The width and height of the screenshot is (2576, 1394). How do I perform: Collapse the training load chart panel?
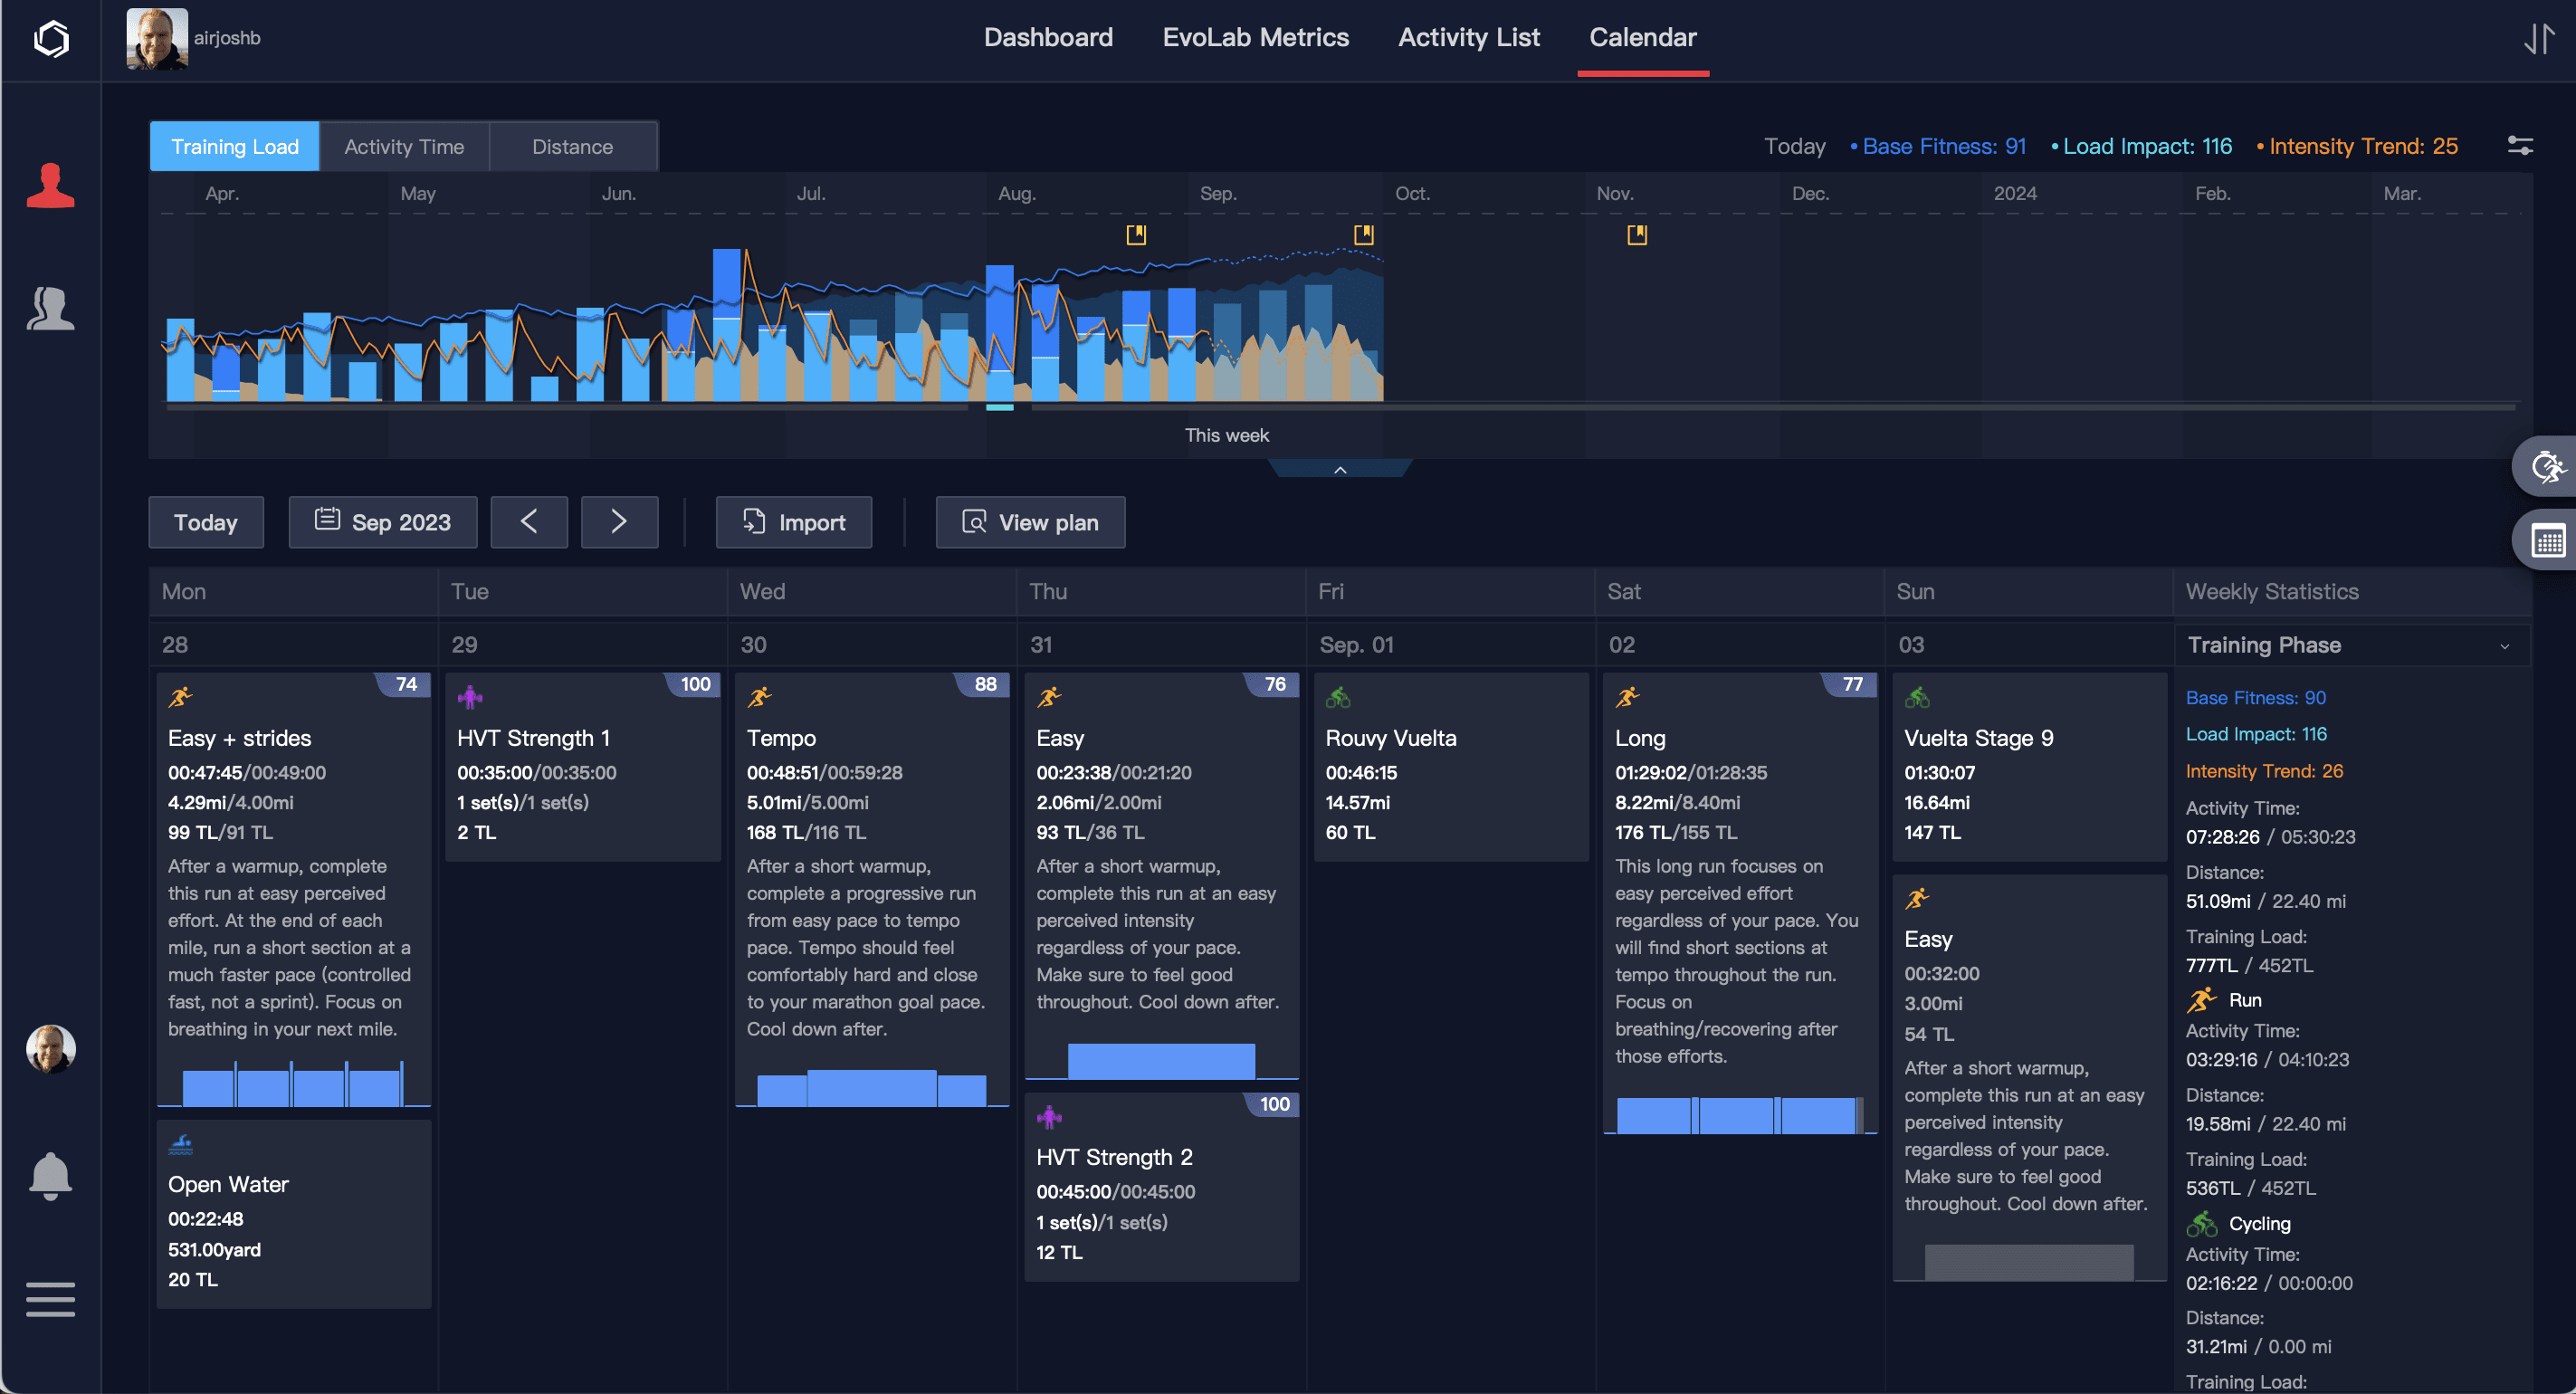pos(1340,469)
